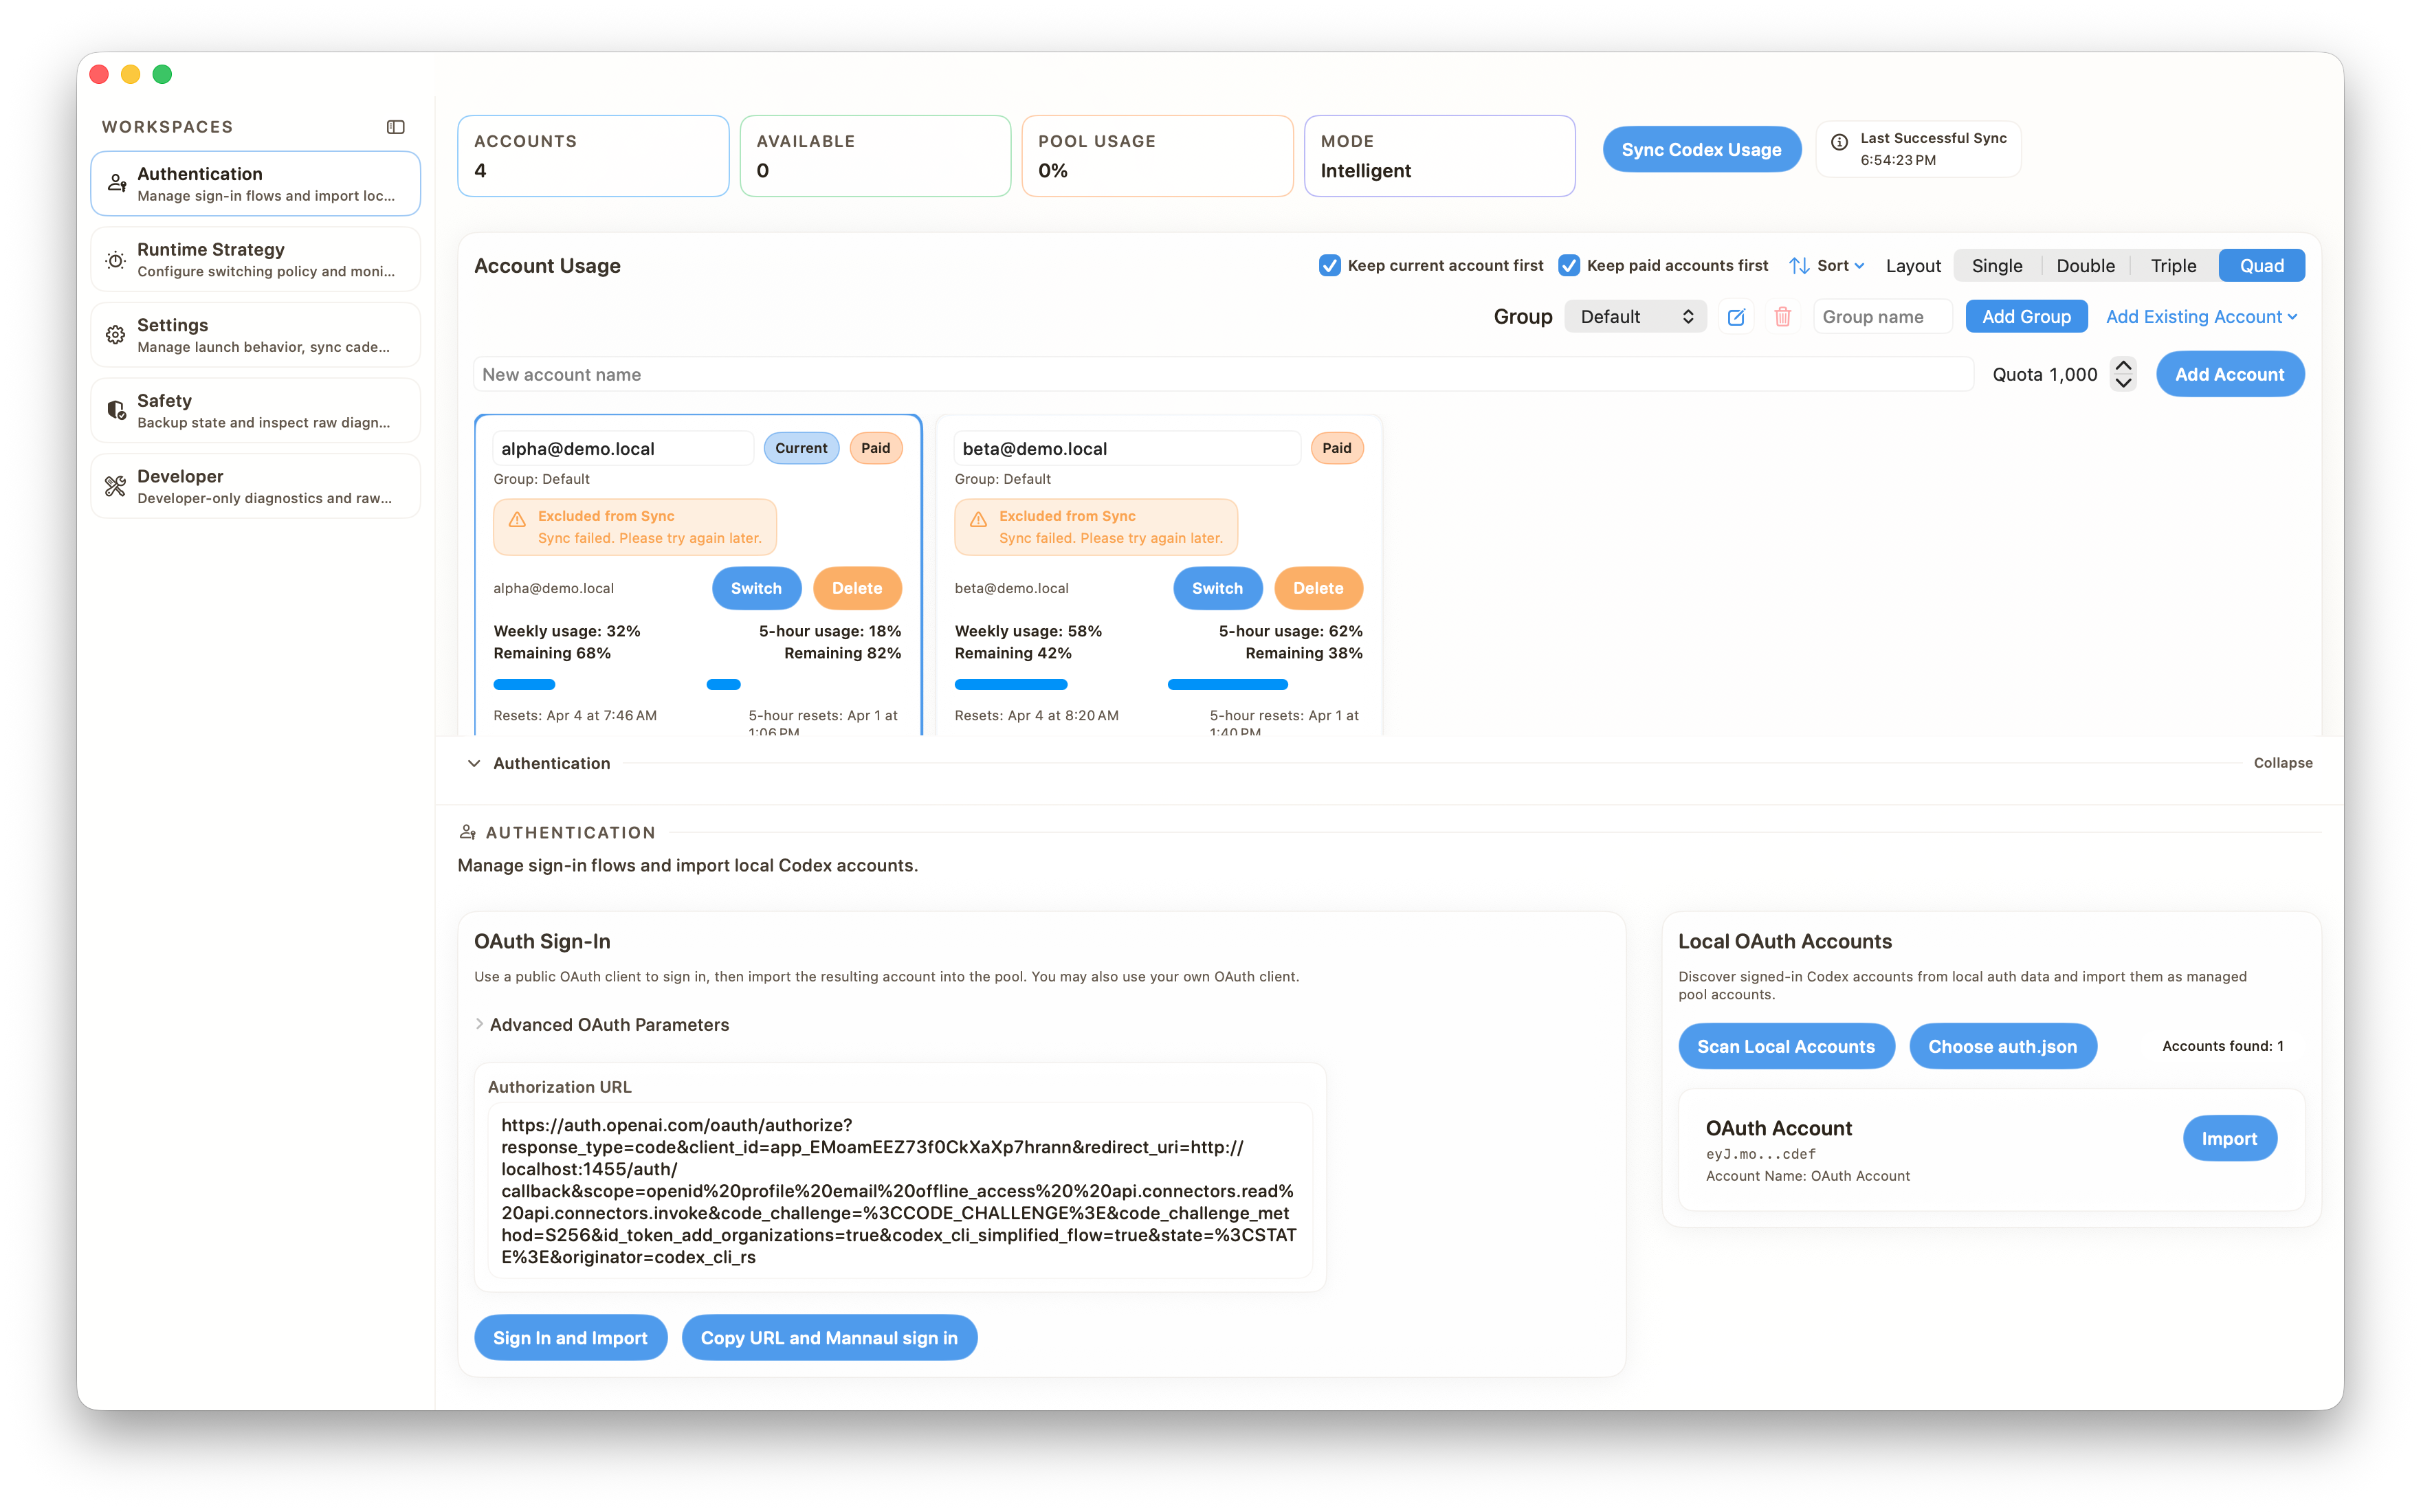
Task: Delete the beta@demo.local account
Action: click(x=1318, y=588)
